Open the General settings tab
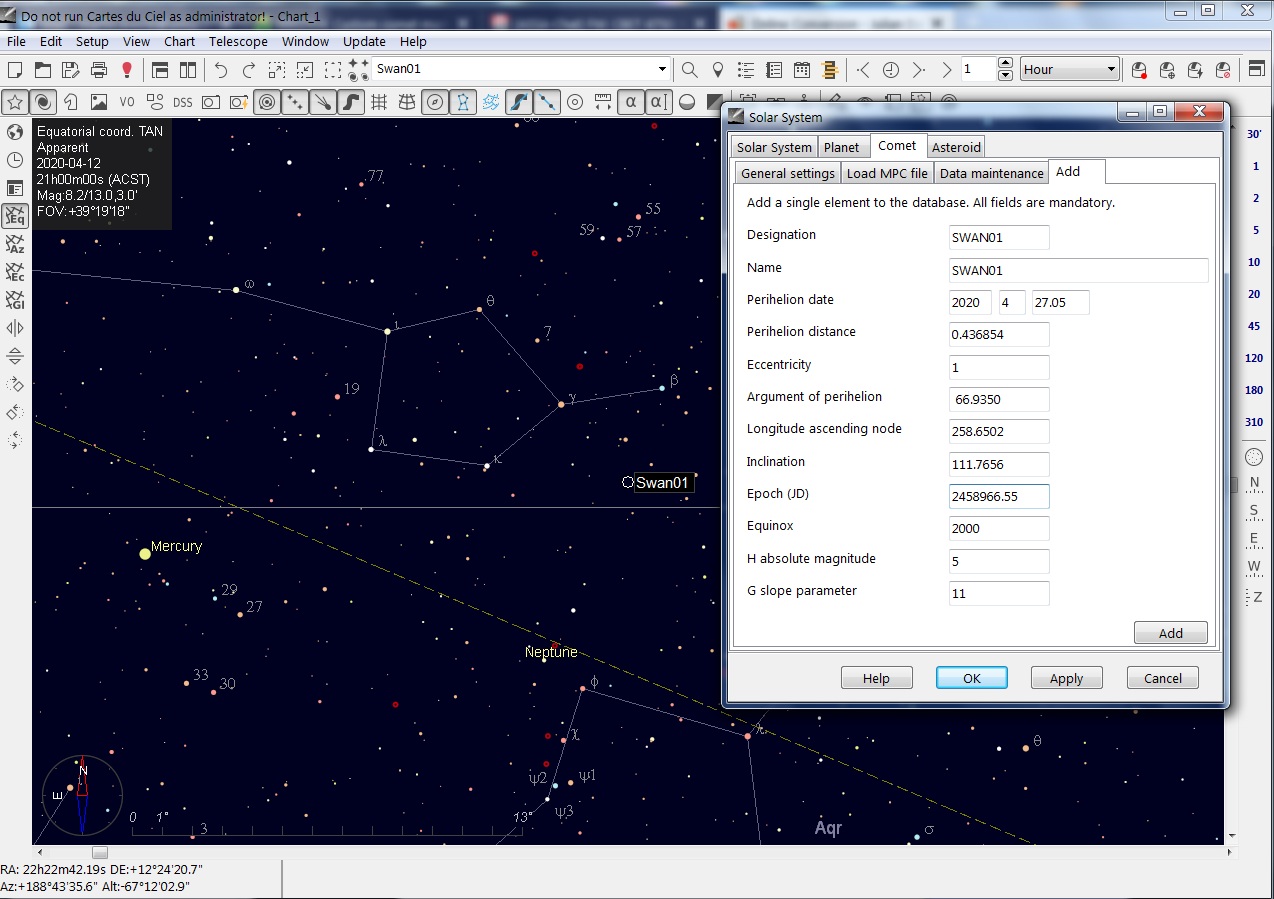 (787, 173)
